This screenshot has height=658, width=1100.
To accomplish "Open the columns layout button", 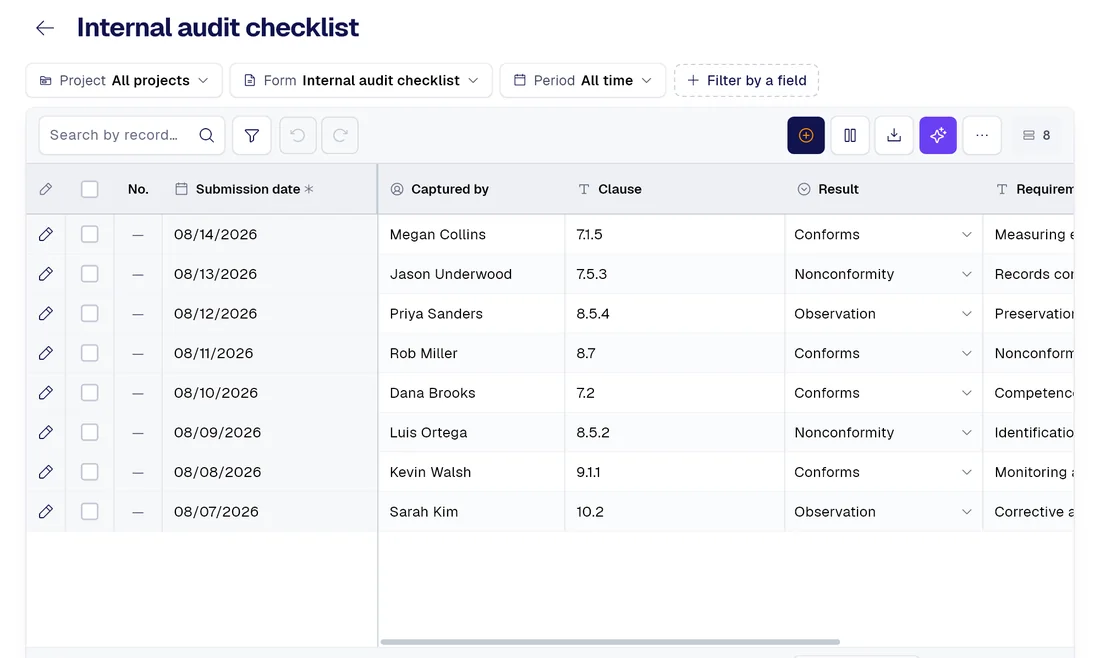I will point(850,135).
